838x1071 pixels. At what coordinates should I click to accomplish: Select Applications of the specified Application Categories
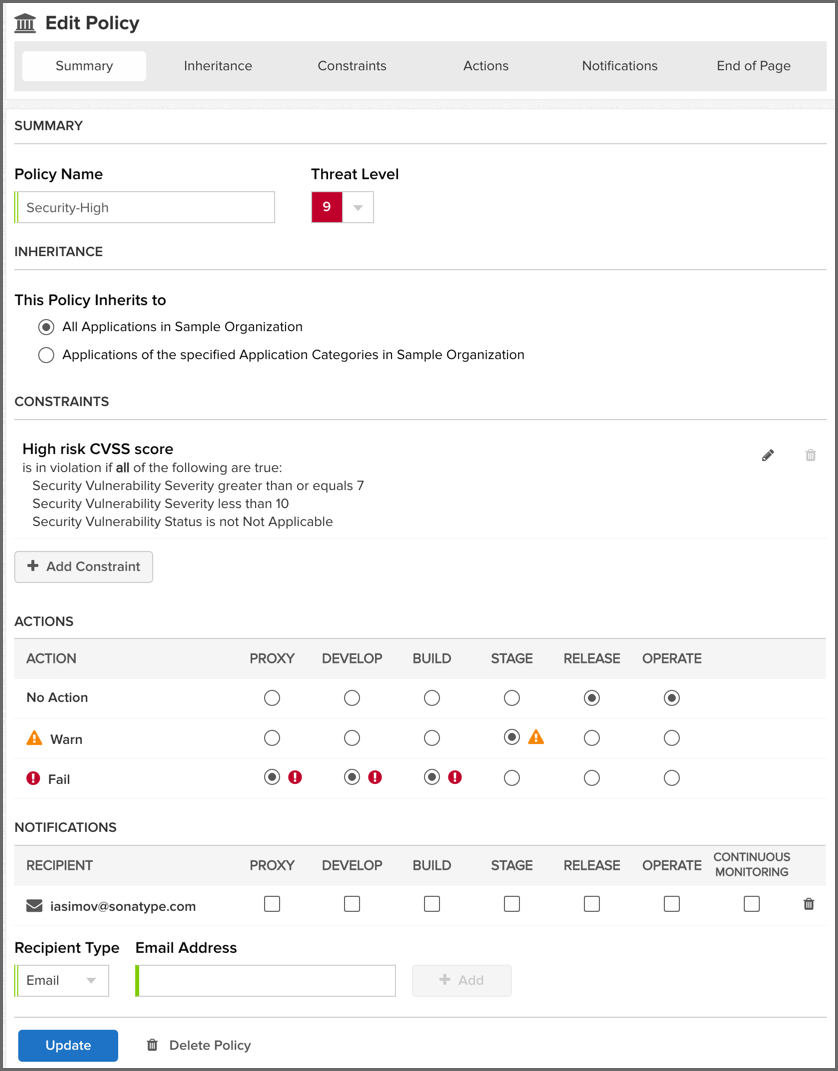pyautogui.click(x=46, y=355)
